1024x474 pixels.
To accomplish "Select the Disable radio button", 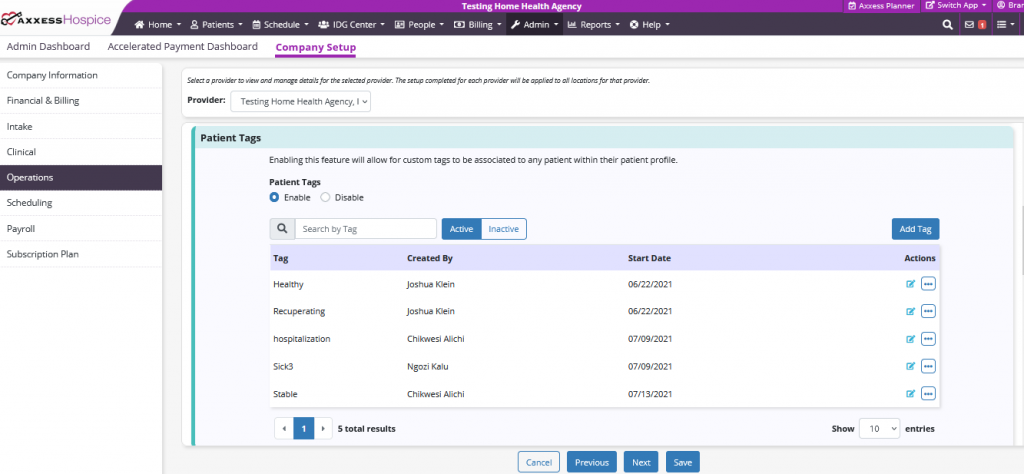I will [325, 197].
